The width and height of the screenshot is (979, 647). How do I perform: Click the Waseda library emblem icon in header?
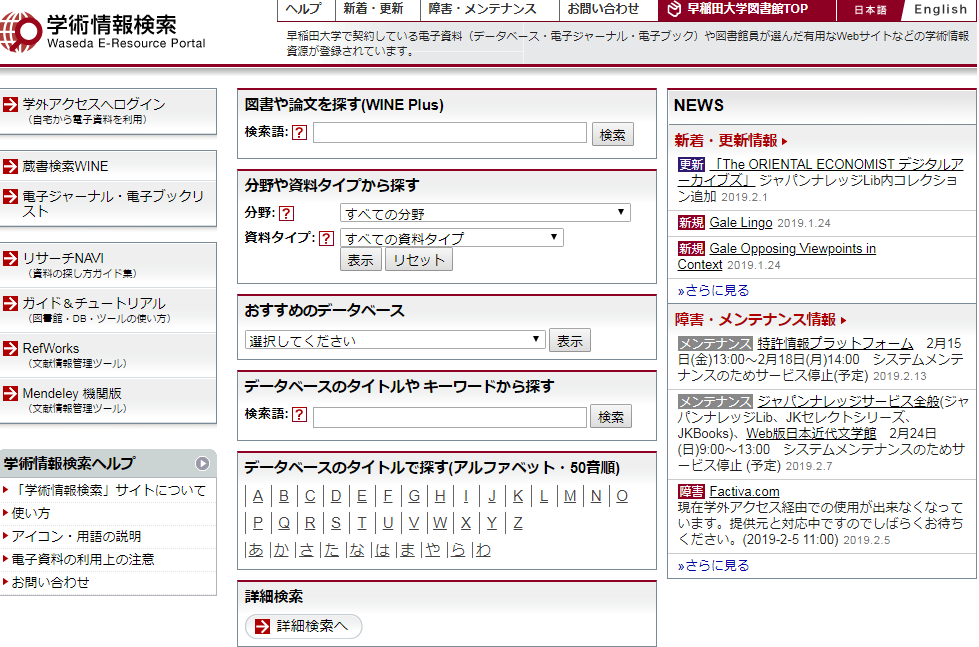point(674,9)
